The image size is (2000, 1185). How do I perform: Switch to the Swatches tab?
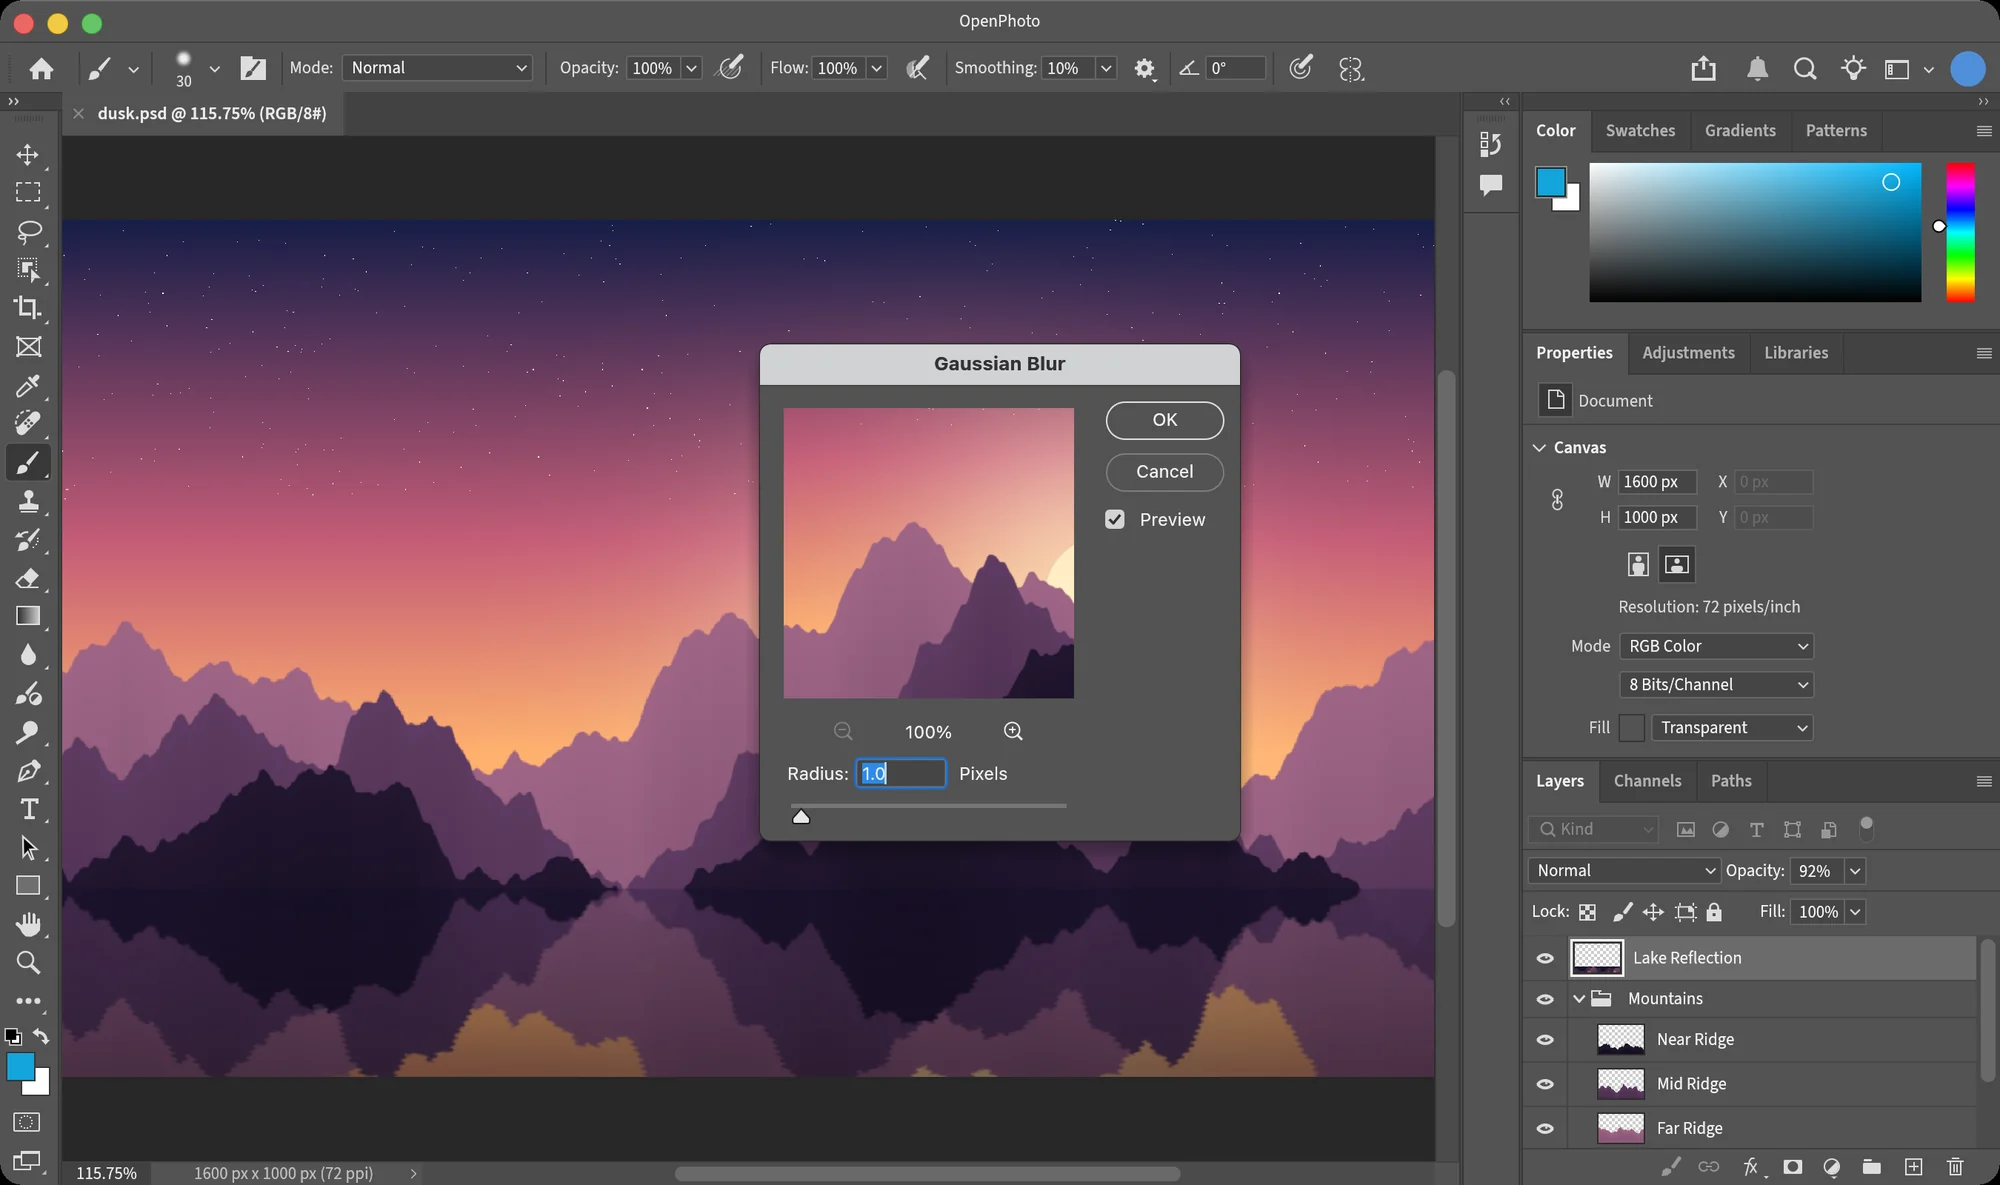1640,131
